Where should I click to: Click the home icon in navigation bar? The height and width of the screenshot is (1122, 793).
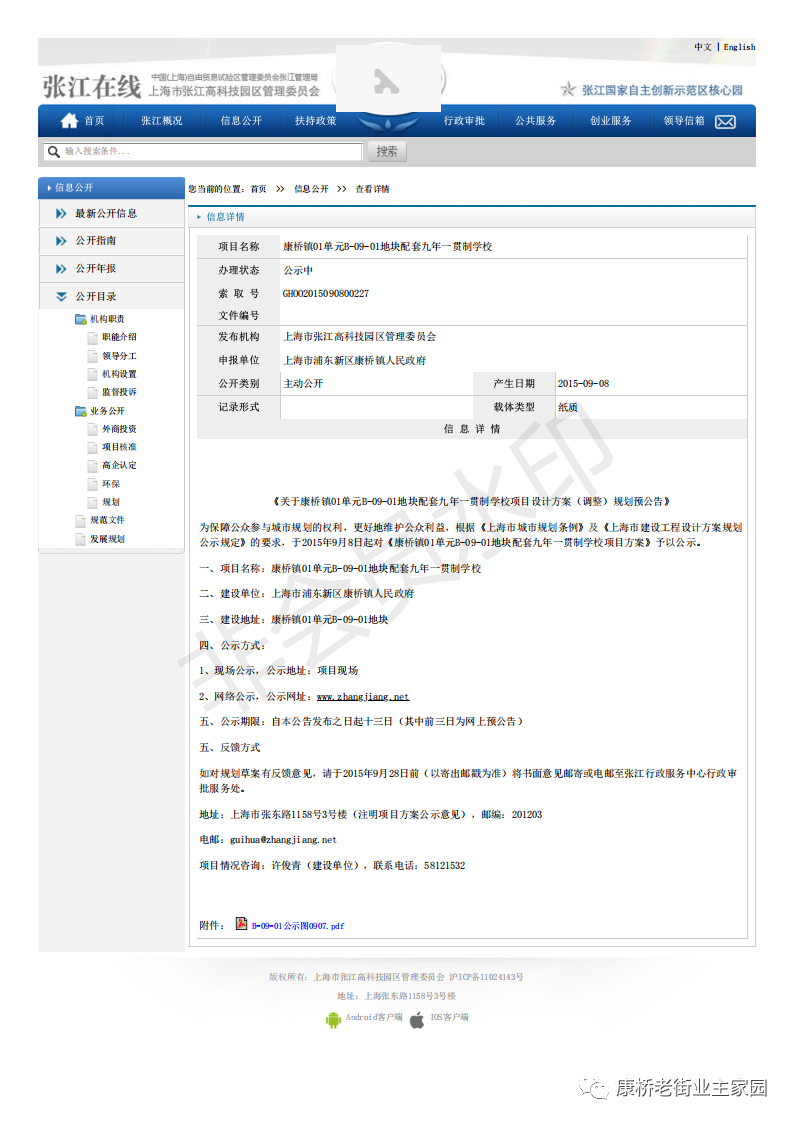pos(69,121)
